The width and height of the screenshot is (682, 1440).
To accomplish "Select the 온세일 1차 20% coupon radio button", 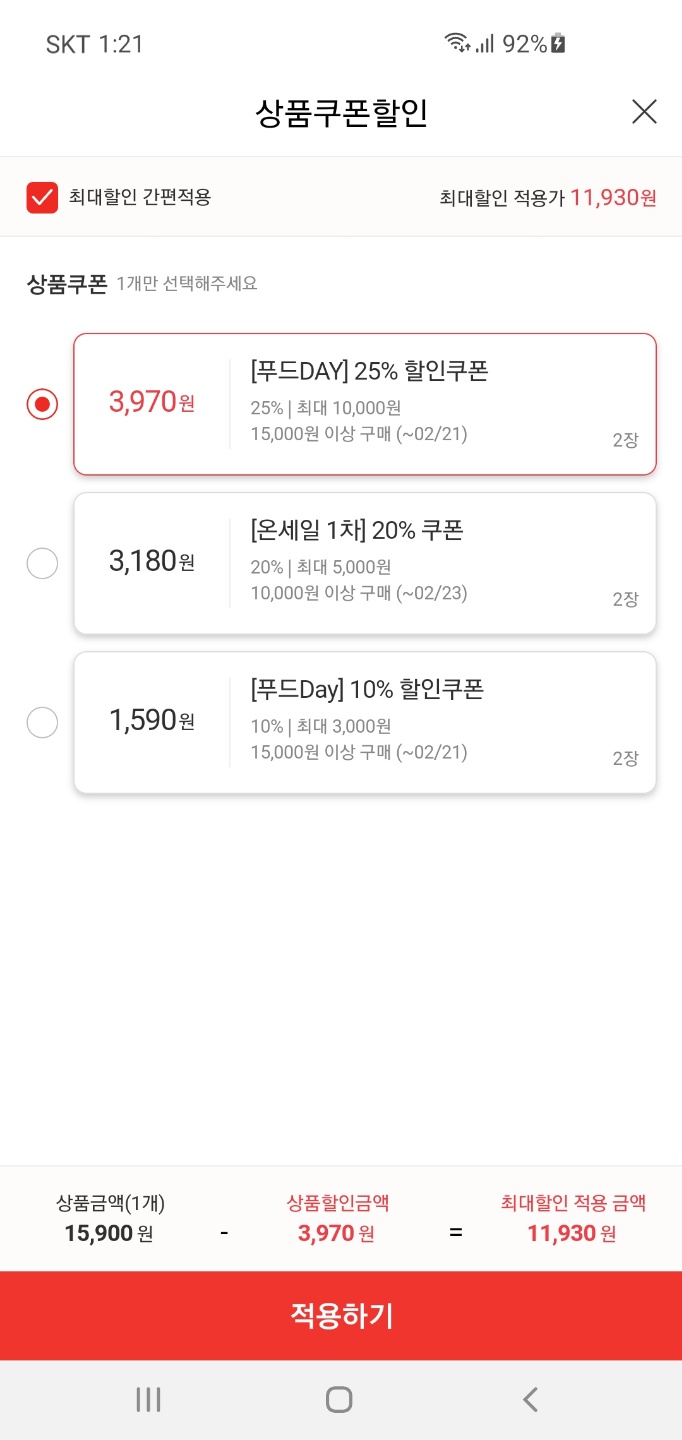I will pos(42,564).
